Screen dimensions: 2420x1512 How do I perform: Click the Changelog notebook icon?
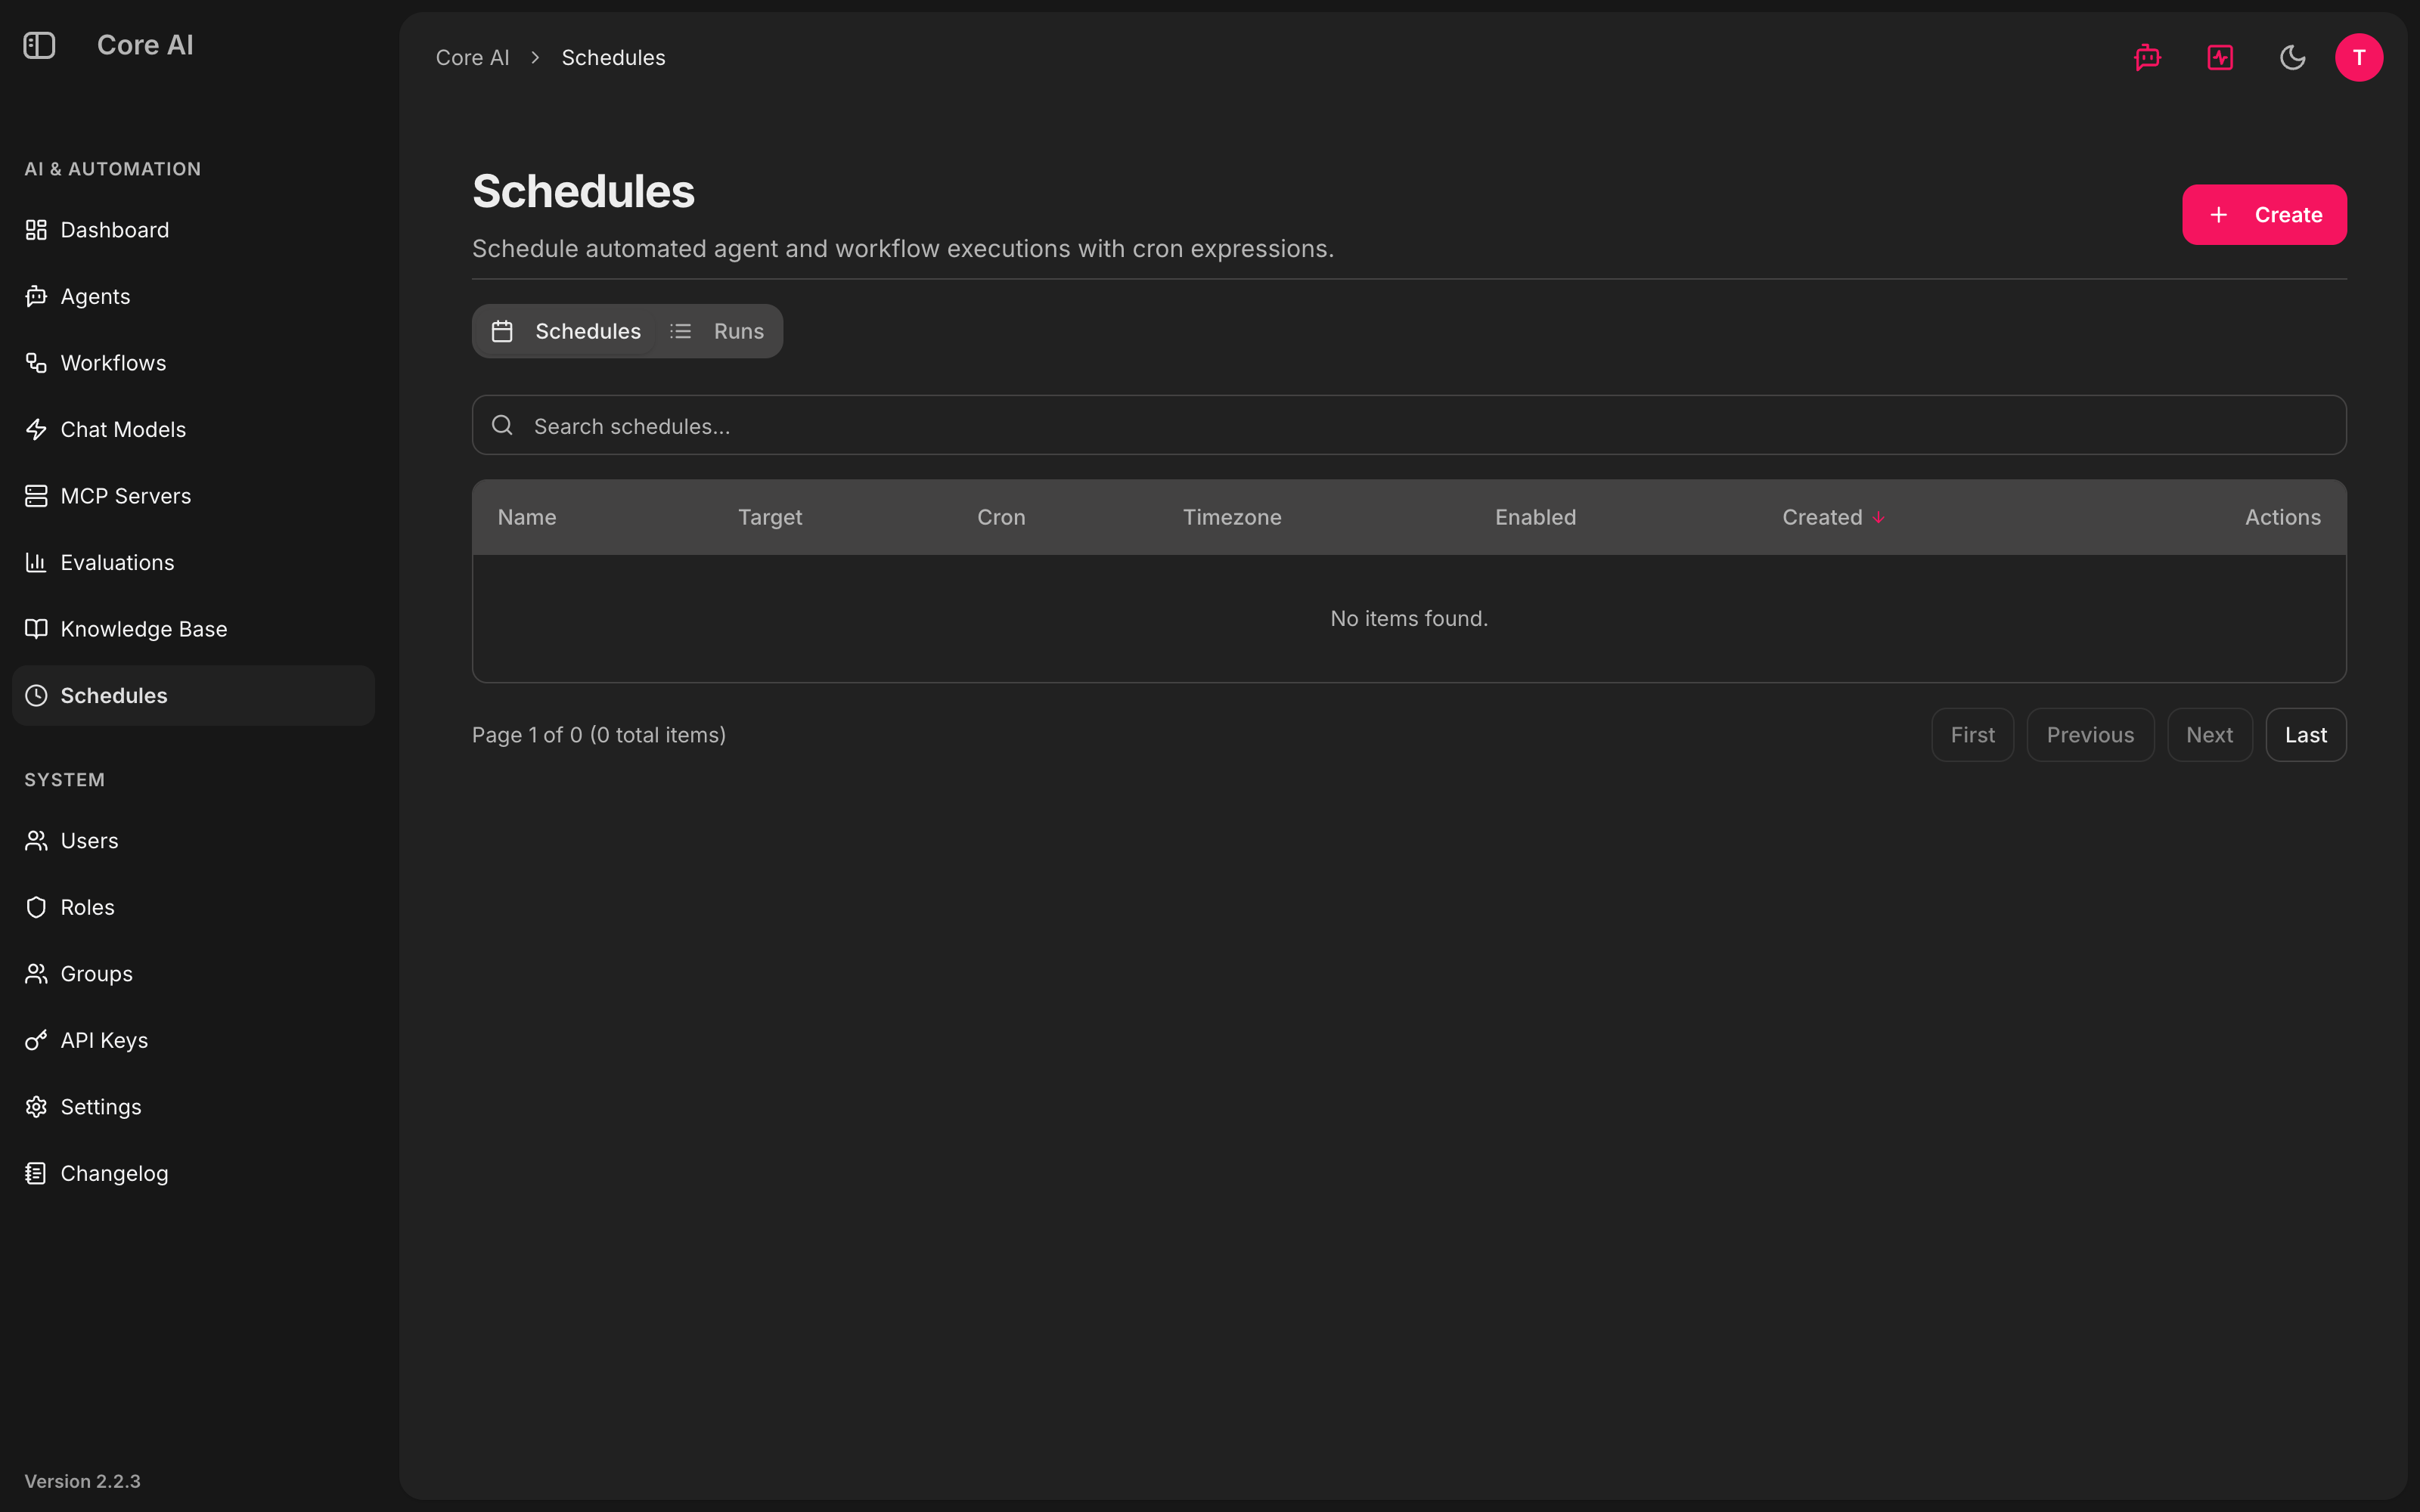(36, 1173)
